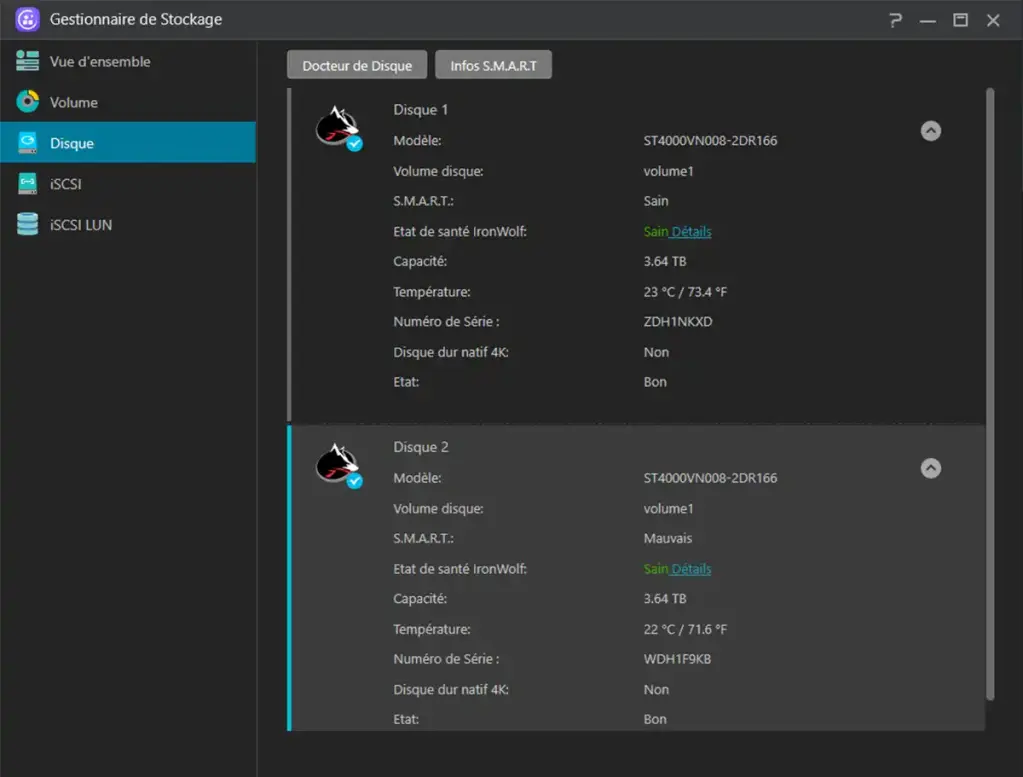
Task: Open IronWolf Détails link for Disque 2
Action: pos(692,569)
